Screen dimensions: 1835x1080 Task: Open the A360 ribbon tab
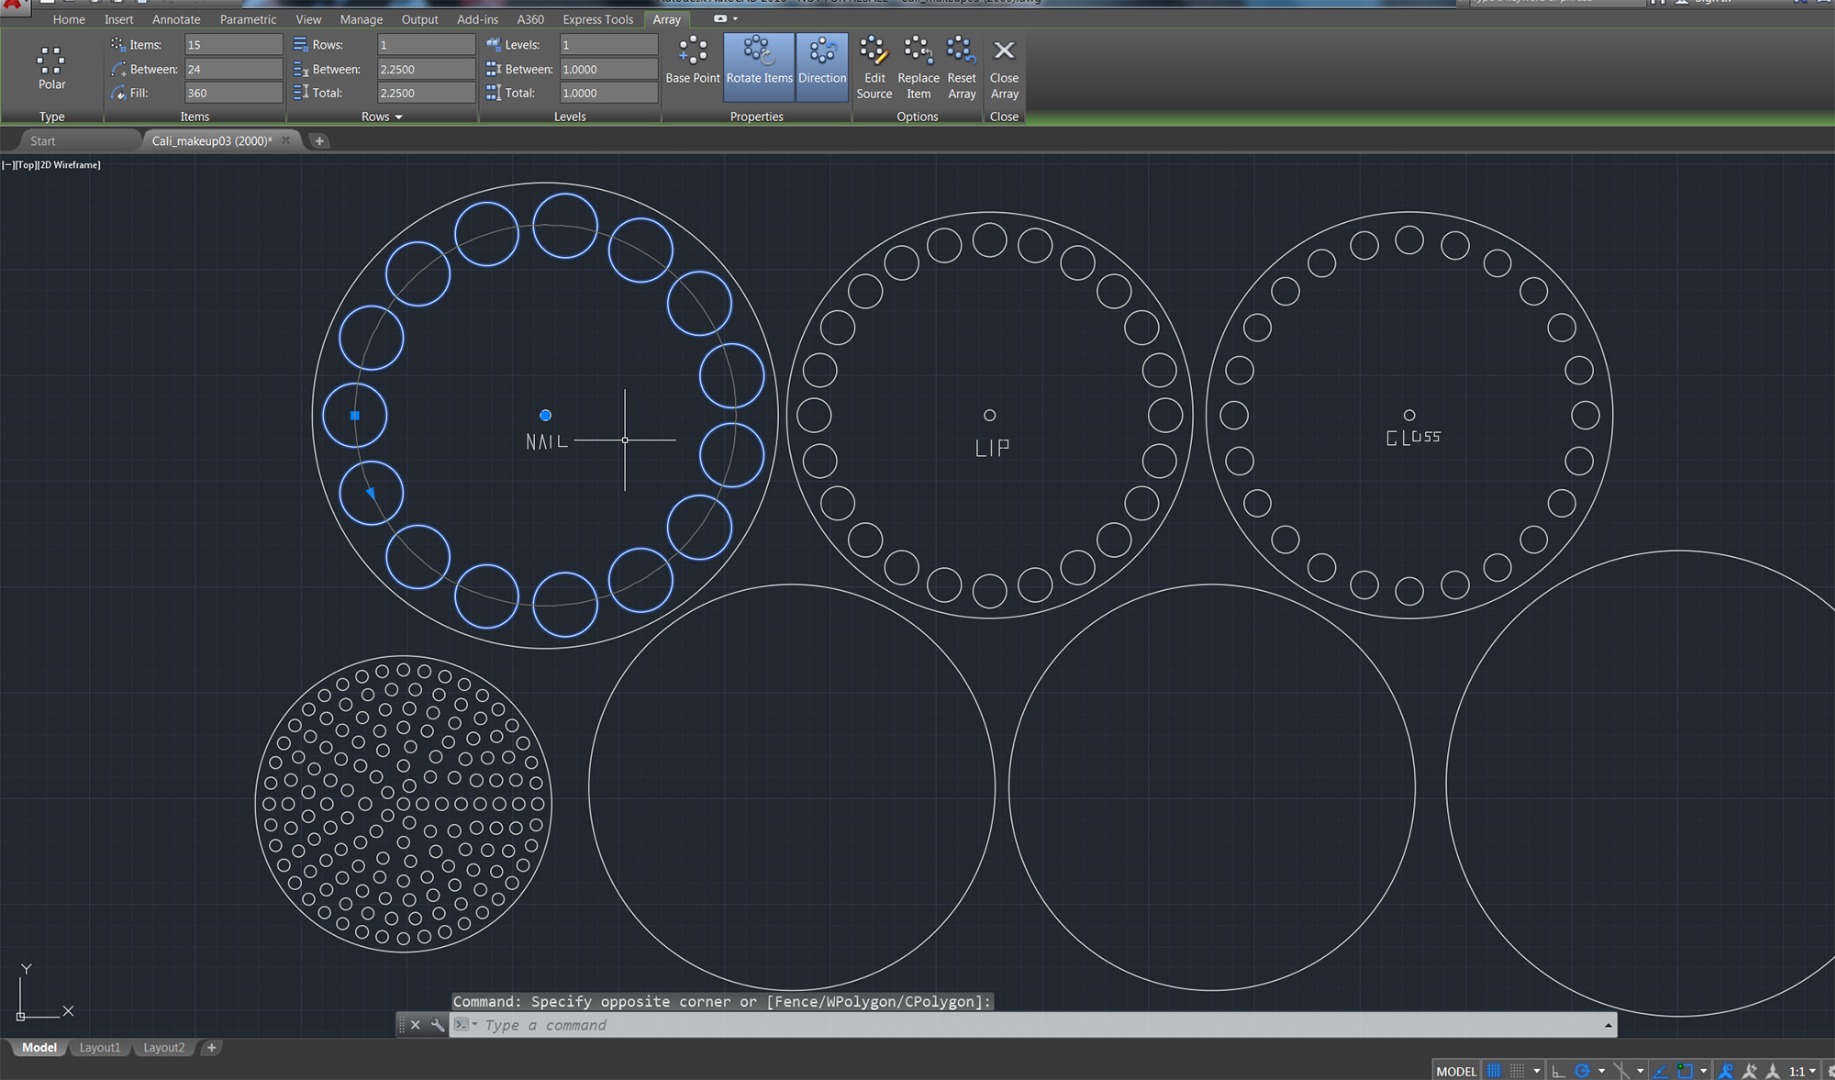coord(530,19)
